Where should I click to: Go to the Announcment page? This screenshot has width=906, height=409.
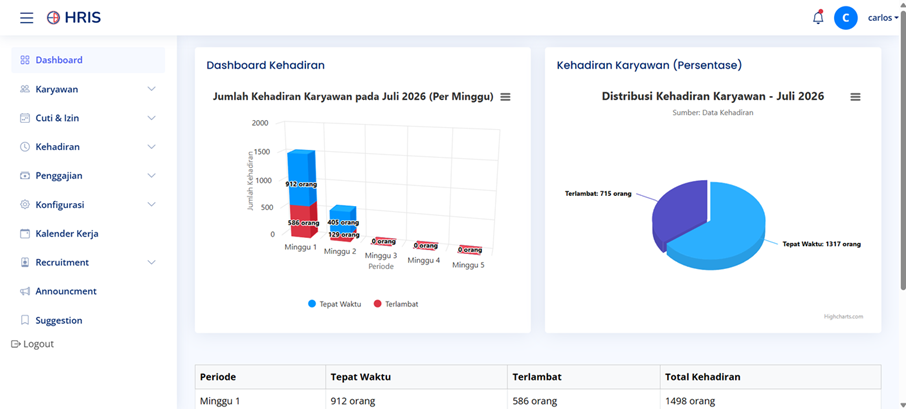point(88,292)
